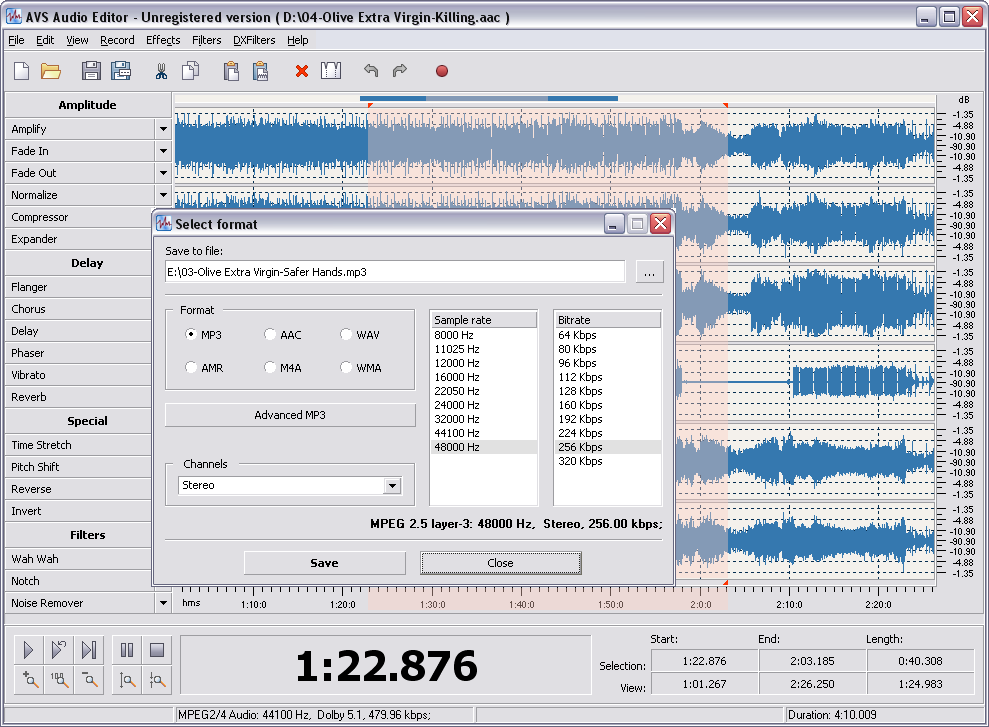989x727 pixels.
Task: Click the red Record button in toolbar
Action: coord(441,71)
